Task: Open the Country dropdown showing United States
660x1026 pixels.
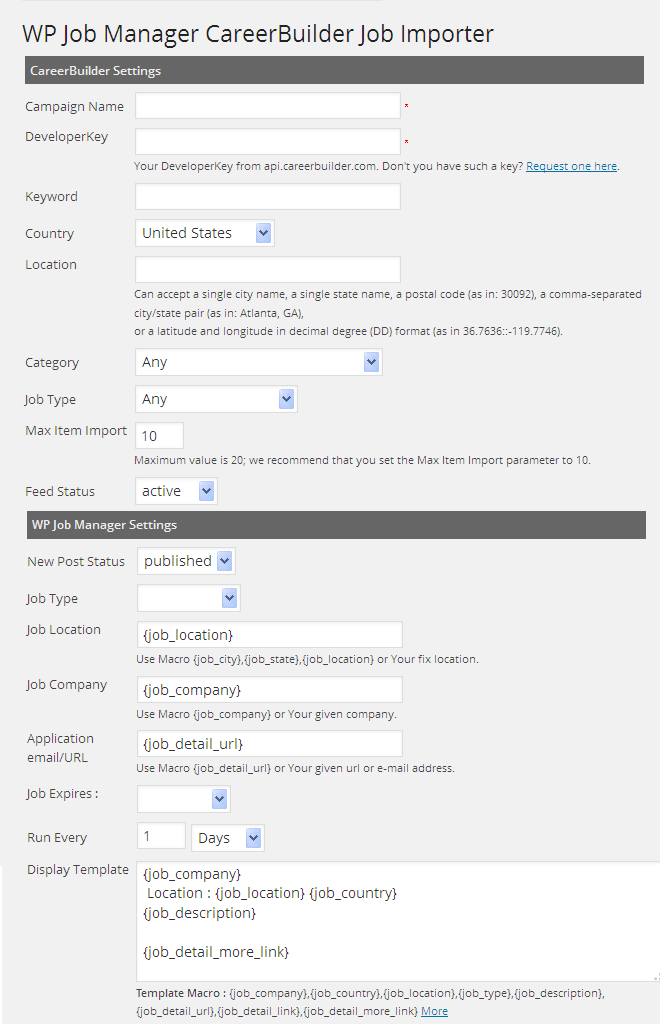Action: click(205, 233)
